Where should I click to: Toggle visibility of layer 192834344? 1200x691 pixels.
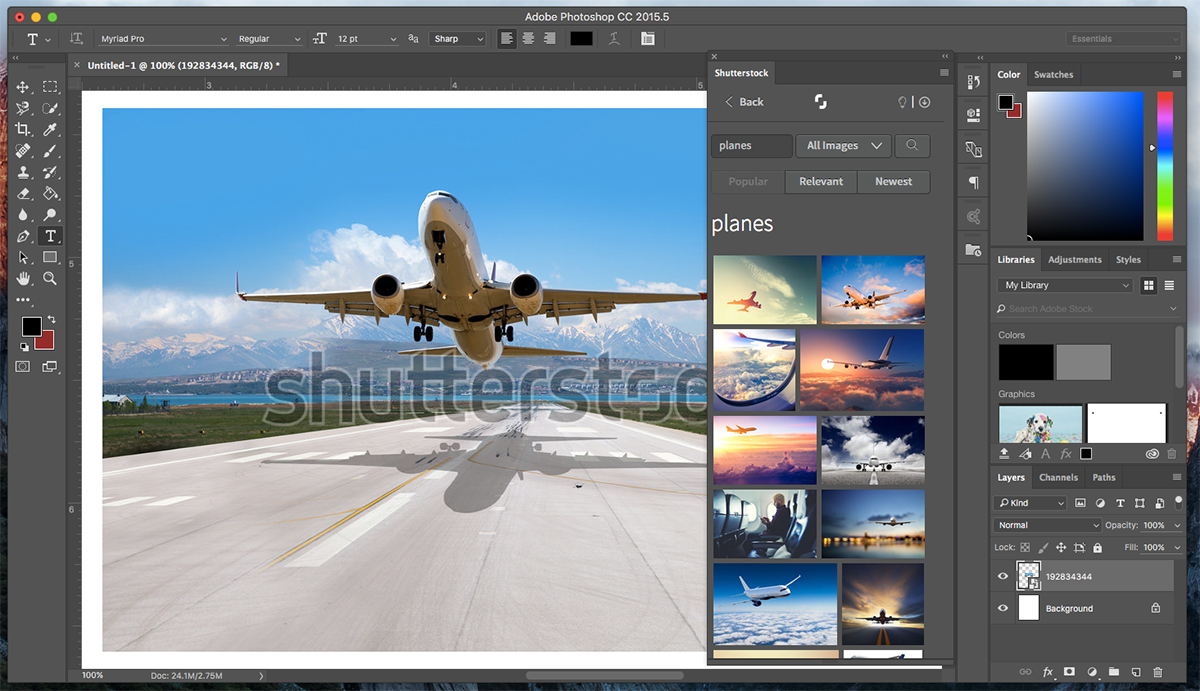1002,576
